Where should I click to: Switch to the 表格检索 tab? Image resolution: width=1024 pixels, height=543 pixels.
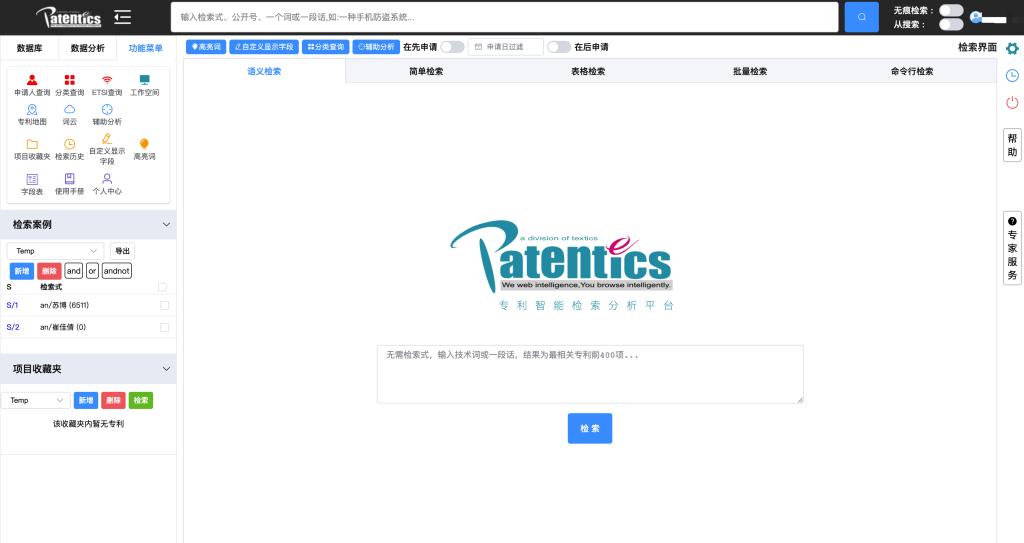(x=588, y=71)
